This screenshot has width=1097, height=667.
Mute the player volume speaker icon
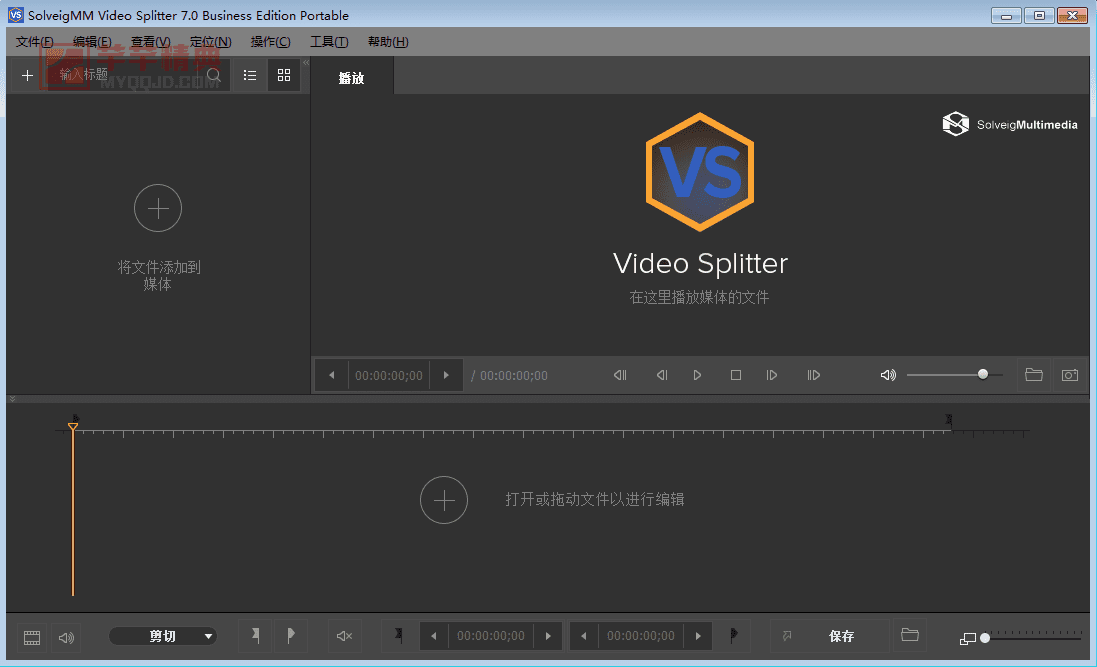(888, 376)
